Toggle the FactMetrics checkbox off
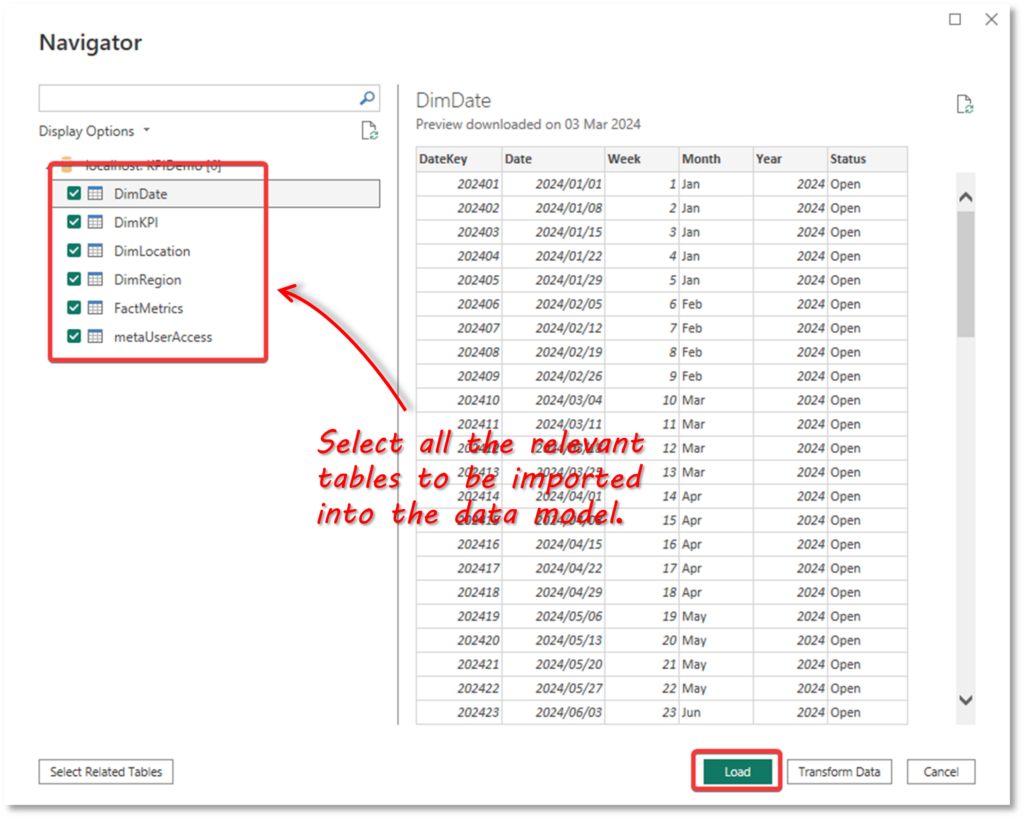 tap(73, 308)
